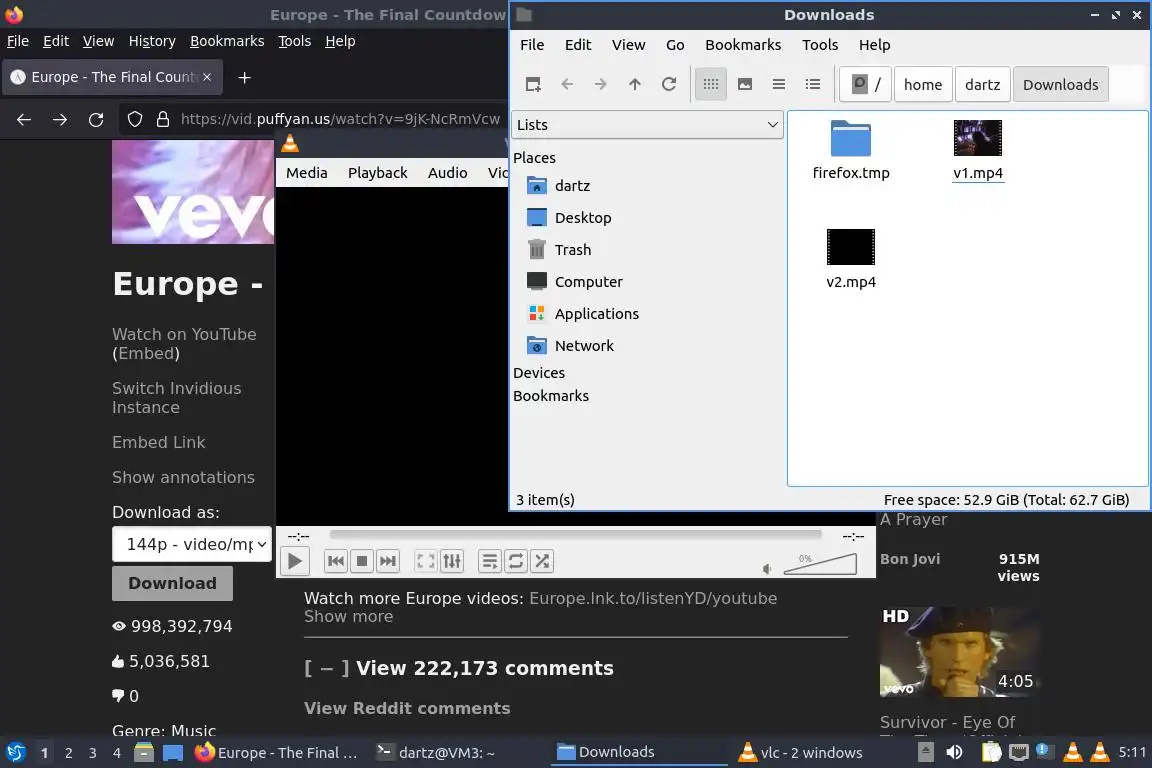1152x768 pixels.
Task: Collapse comments with the [ – ] toggle
Action: pyautogui.click(x=327, y=668)
